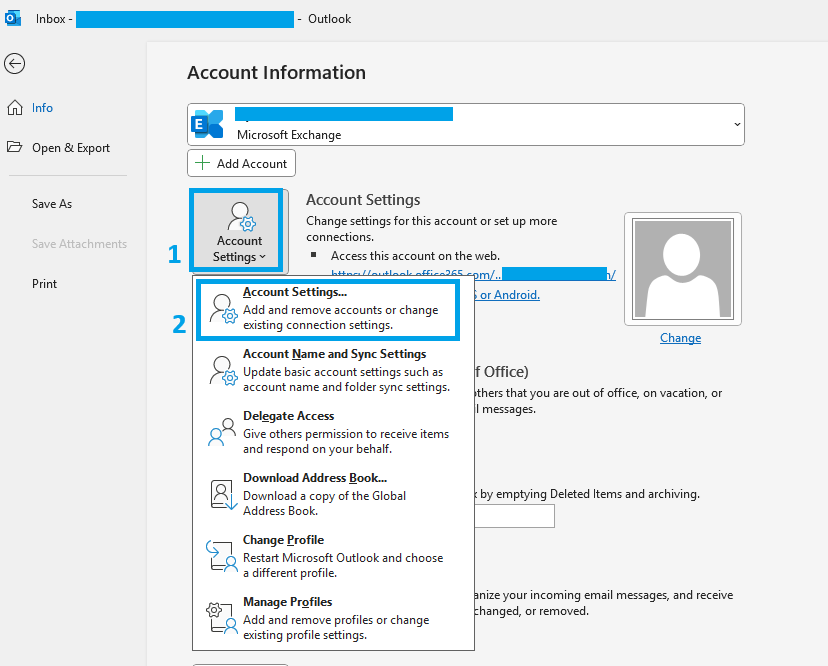Click 'Access this account on the web.' text
Image resolution: width=828 pixels, height=666 pixels.
coord(415,256)
